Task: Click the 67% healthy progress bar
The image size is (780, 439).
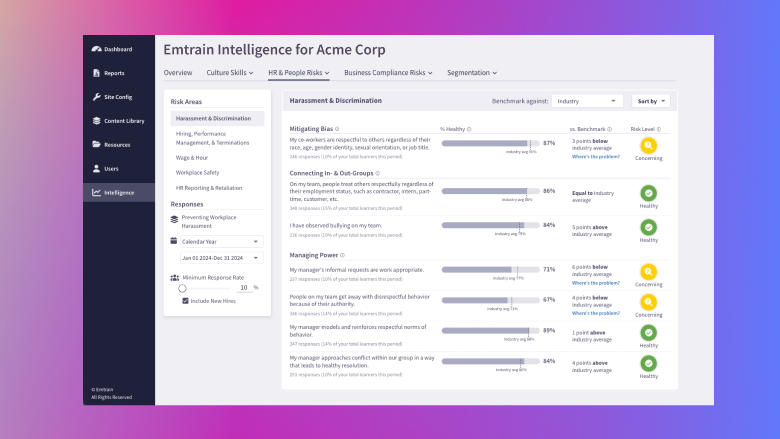Action: click(490, 300)
